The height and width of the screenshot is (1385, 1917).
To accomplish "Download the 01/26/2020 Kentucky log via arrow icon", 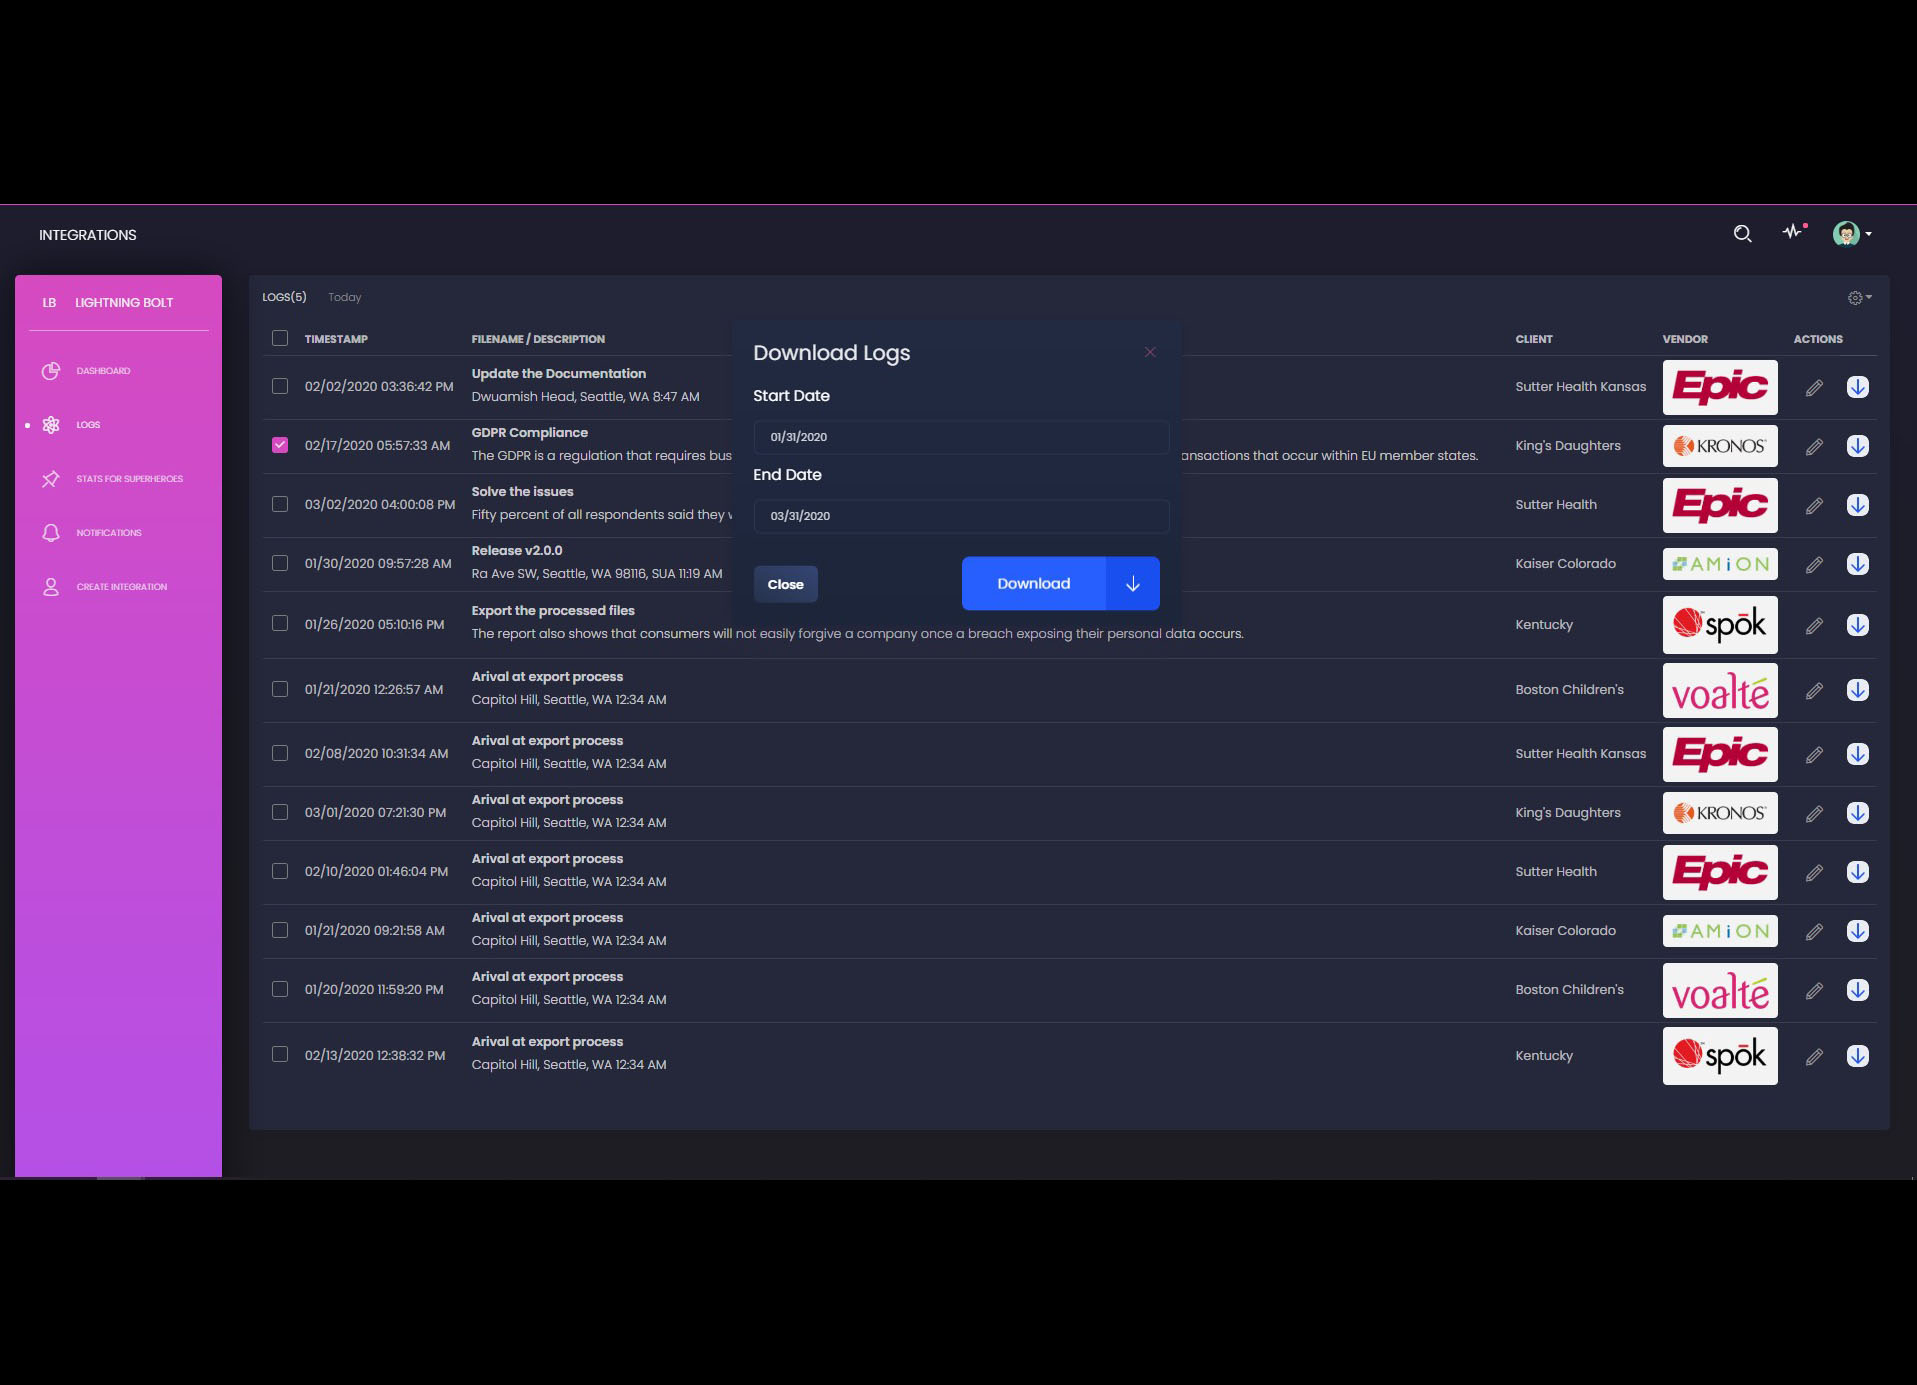I will 1857,625.
